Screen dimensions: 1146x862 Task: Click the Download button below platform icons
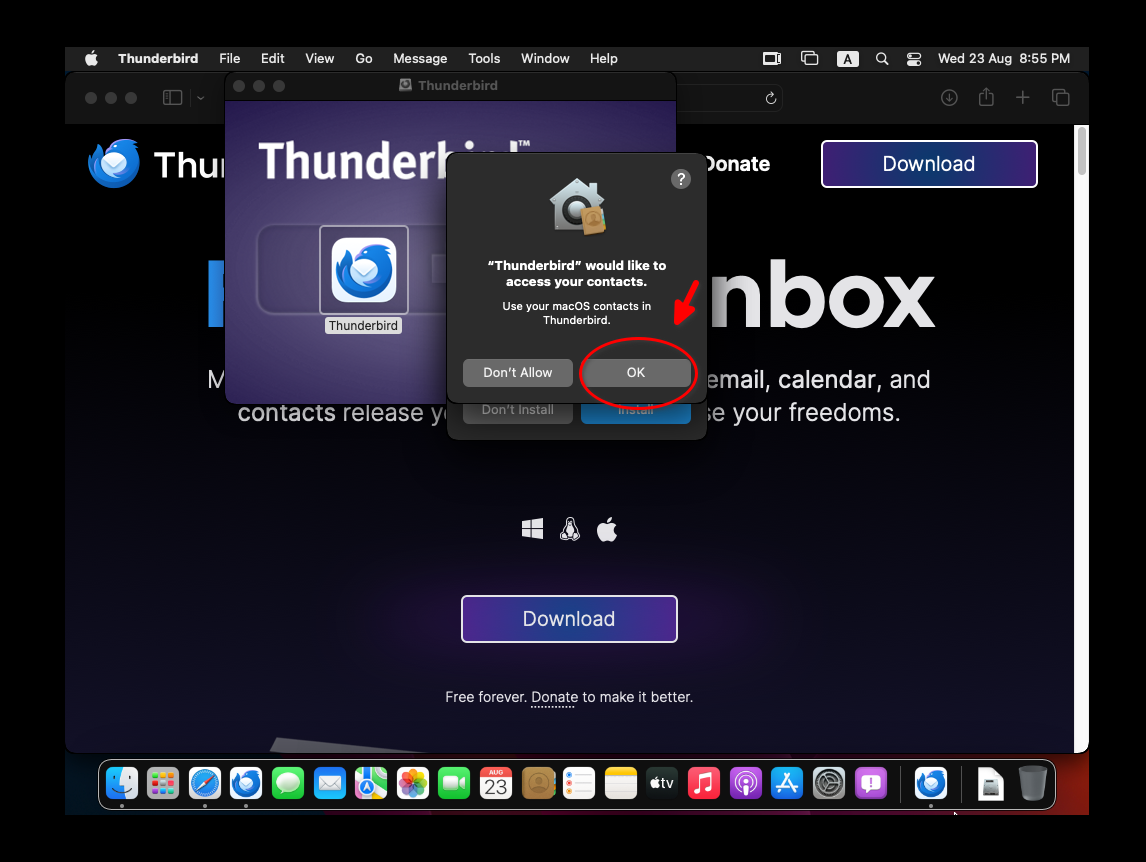pos(569,619)
